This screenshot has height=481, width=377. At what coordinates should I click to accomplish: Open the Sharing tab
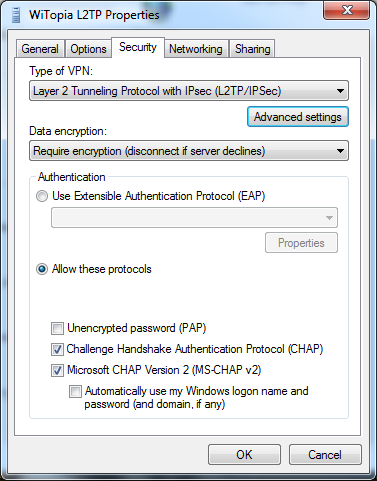[252, 49]
